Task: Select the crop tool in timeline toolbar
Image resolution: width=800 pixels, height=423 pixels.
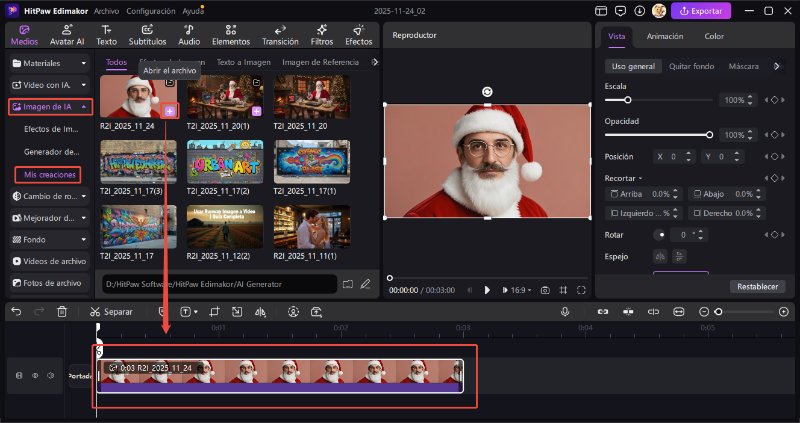Action: coord(214,311)
